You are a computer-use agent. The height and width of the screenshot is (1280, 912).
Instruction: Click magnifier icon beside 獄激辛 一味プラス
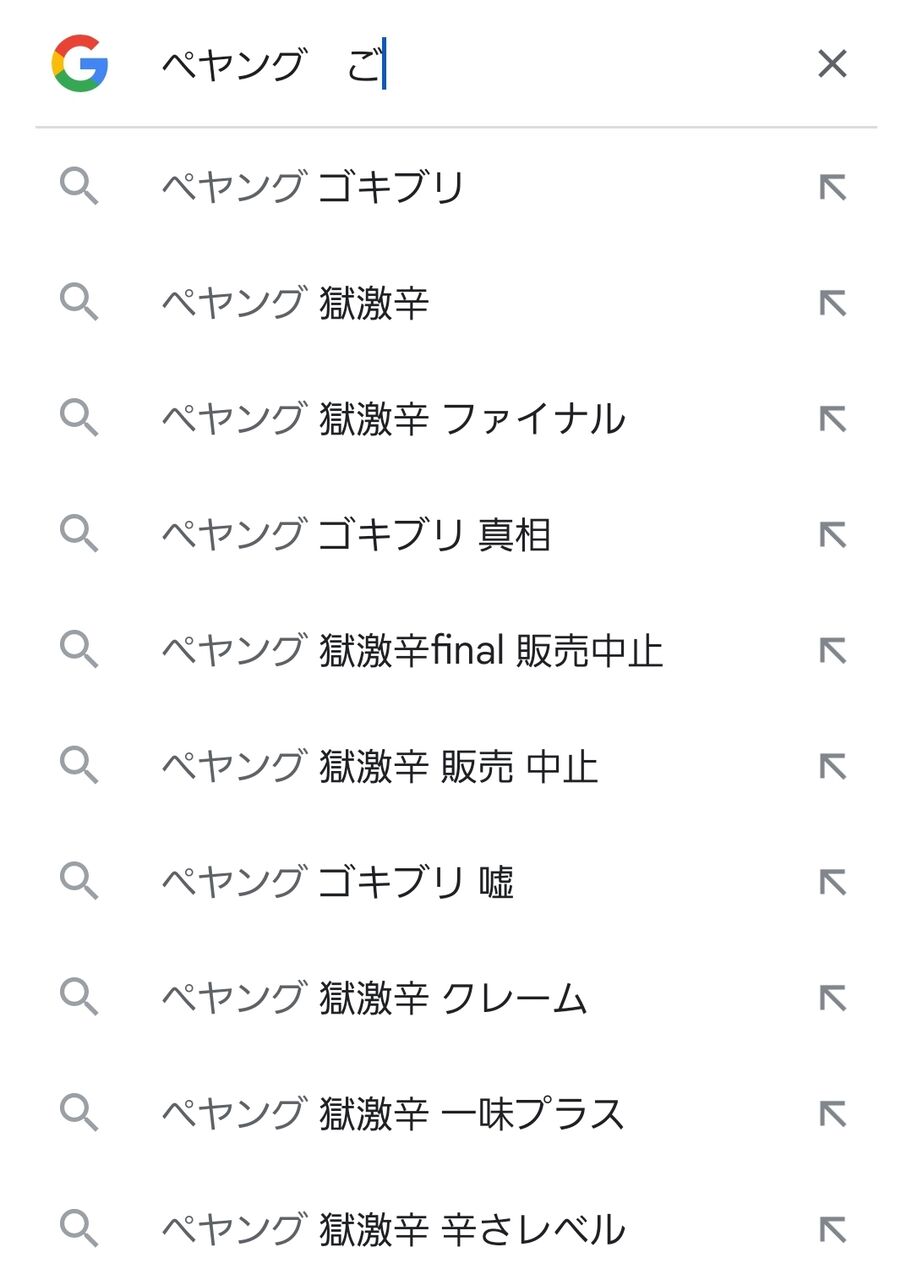(79, 1115)
